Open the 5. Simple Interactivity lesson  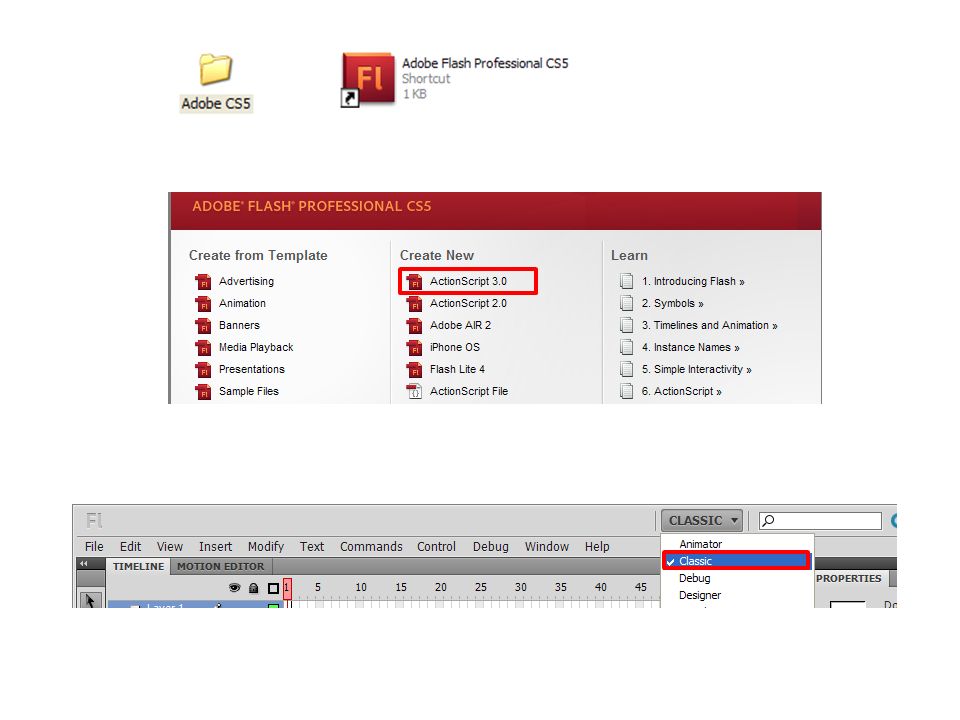click(696, 369)
